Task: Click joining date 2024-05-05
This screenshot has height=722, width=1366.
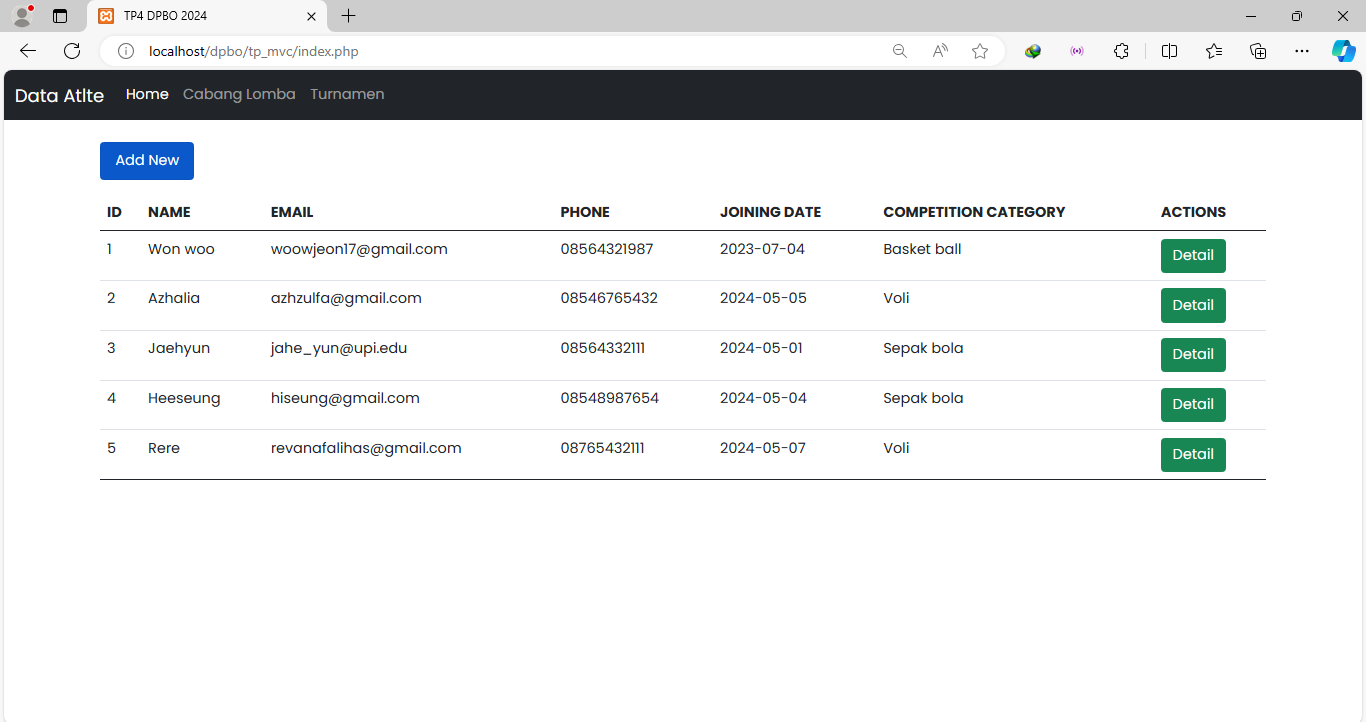Action: coord(763,298)
